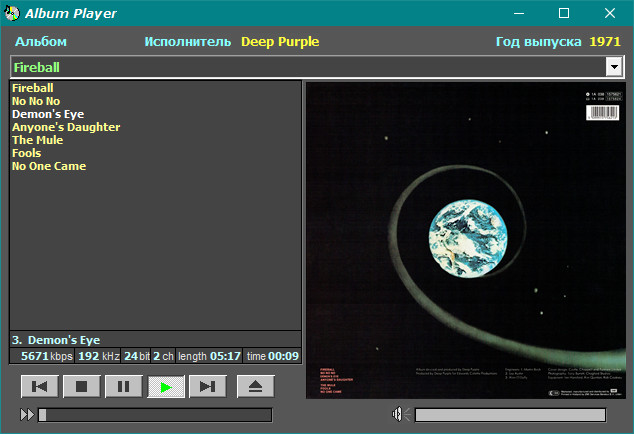Image resolution: width=634 pixels, height=434 pixels.
Task: Open the album dropdown arrow
Action: (x=614, y=67)
